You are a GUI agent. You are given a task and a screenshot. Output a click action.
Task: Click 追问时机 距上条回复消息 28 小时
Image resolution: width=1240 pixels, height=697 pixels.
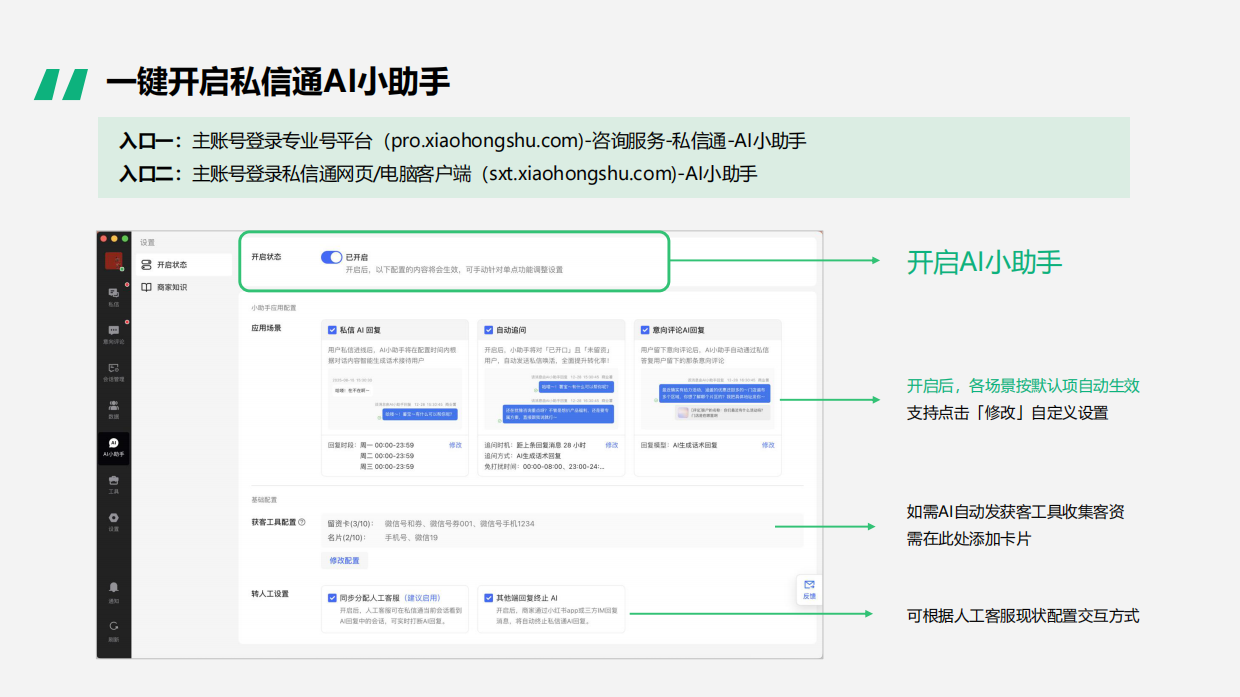click(535, 444)
